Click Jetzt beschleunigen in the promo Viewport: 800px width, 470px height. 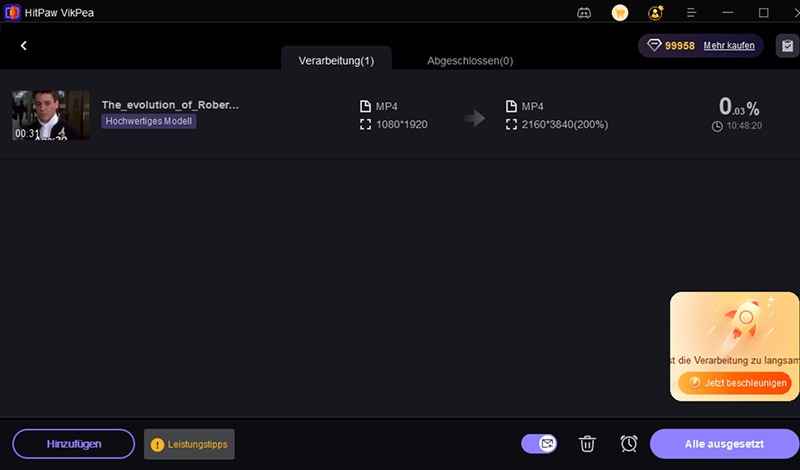click(x=735, y=383)
